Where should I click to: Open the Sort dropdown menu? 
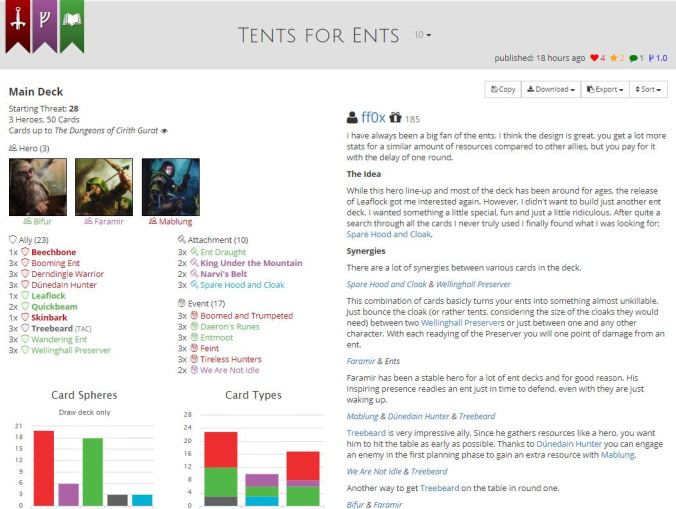pos(648,89)
